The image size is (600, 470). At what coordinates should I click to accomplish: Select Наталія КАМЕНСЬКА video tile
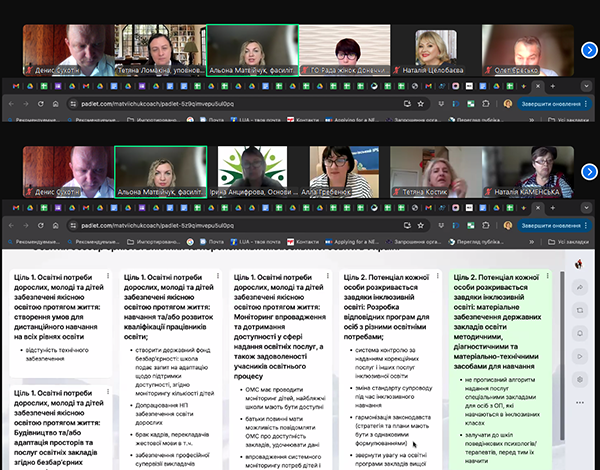(528, 172)
